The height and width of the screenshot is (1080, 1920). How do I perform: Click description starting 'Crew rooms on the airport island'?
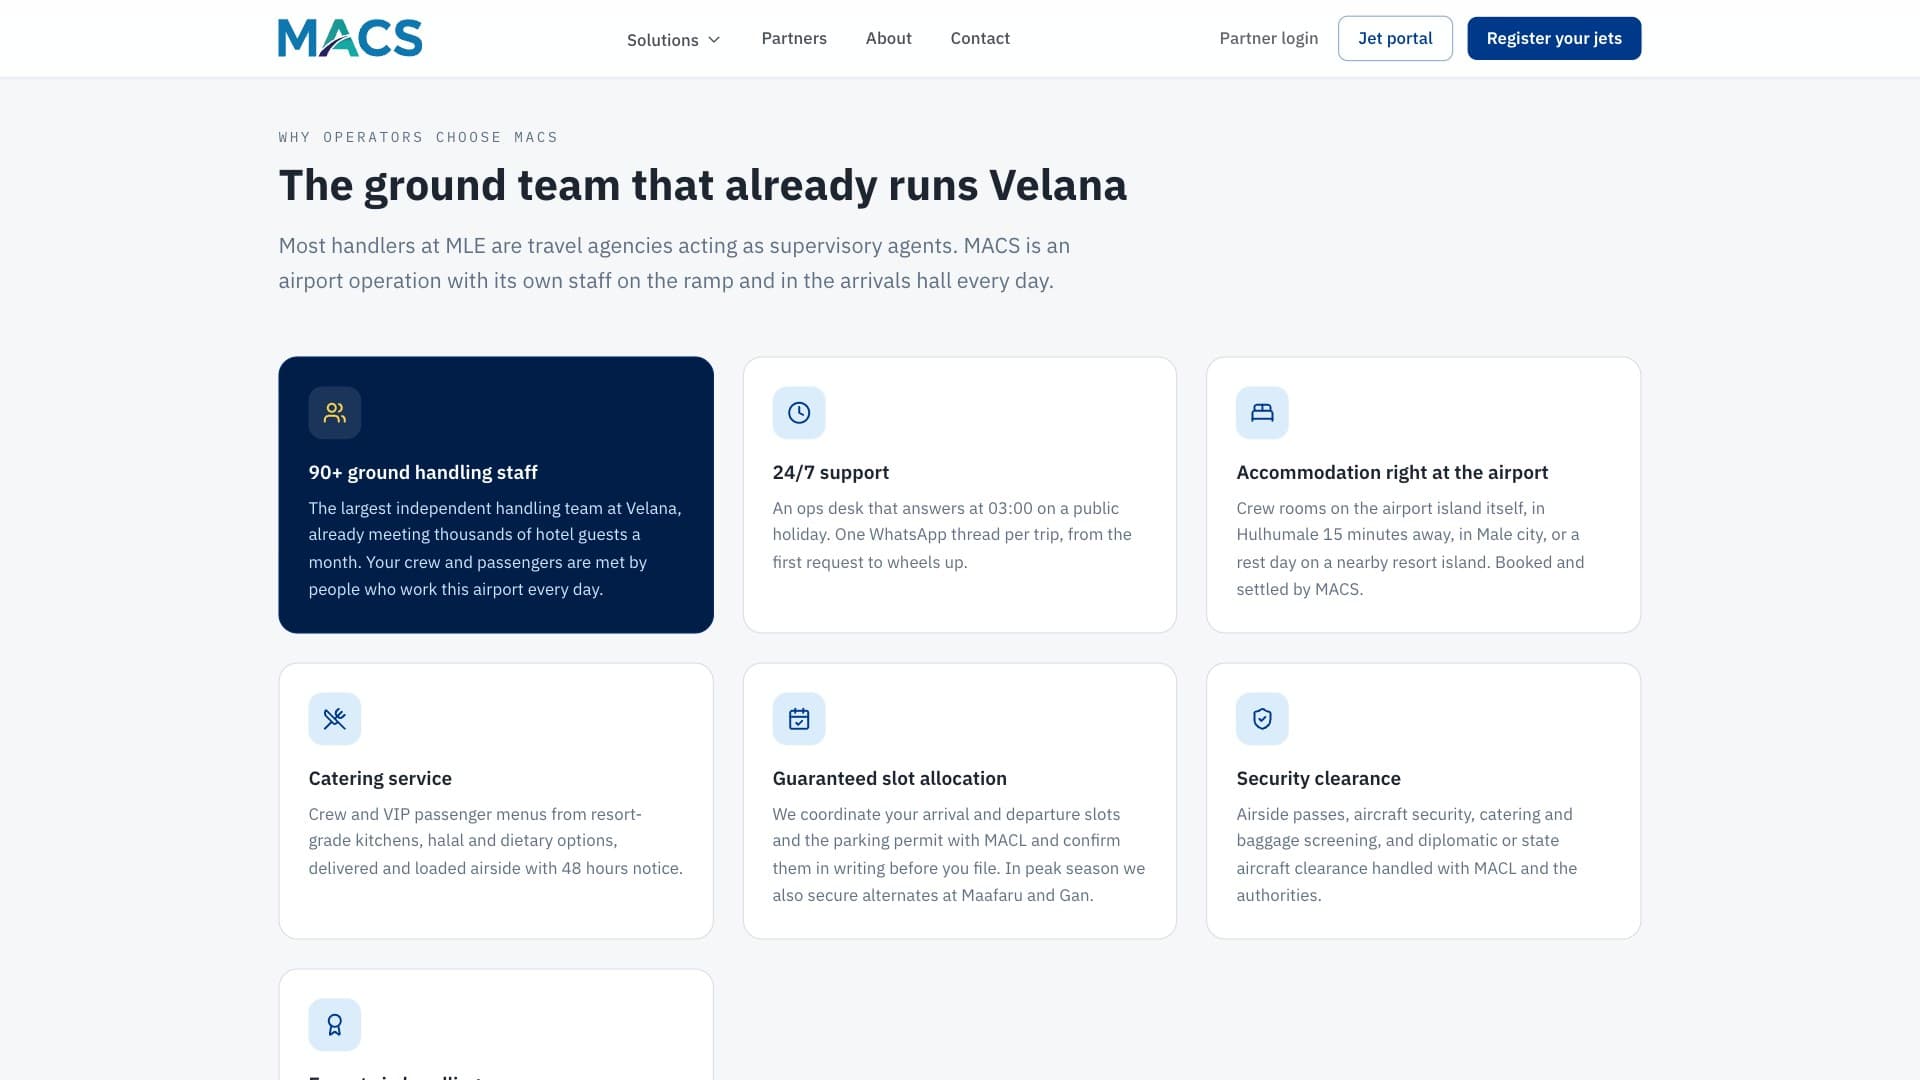coord(1410,549)
